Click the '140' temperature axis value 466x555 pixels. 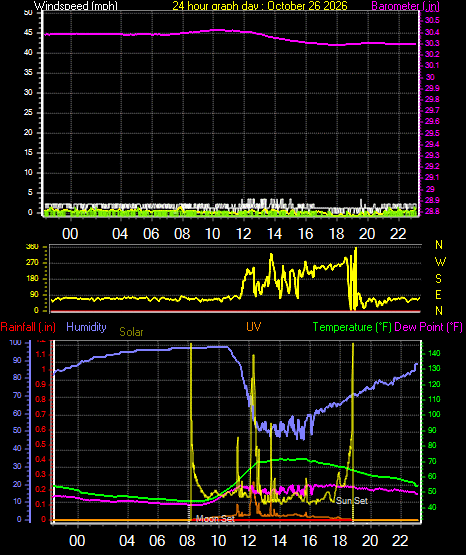click(434, 353)
